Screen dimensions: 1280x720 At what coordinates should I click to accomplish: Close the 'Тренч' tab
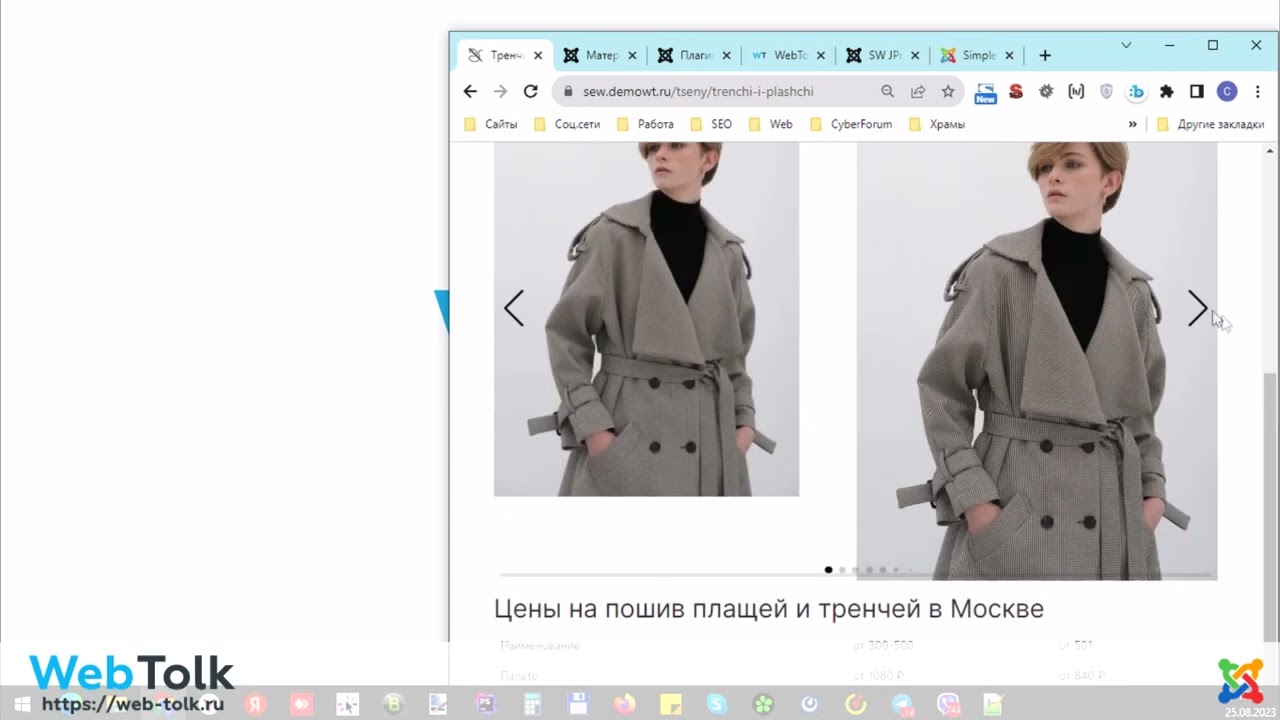538,55
